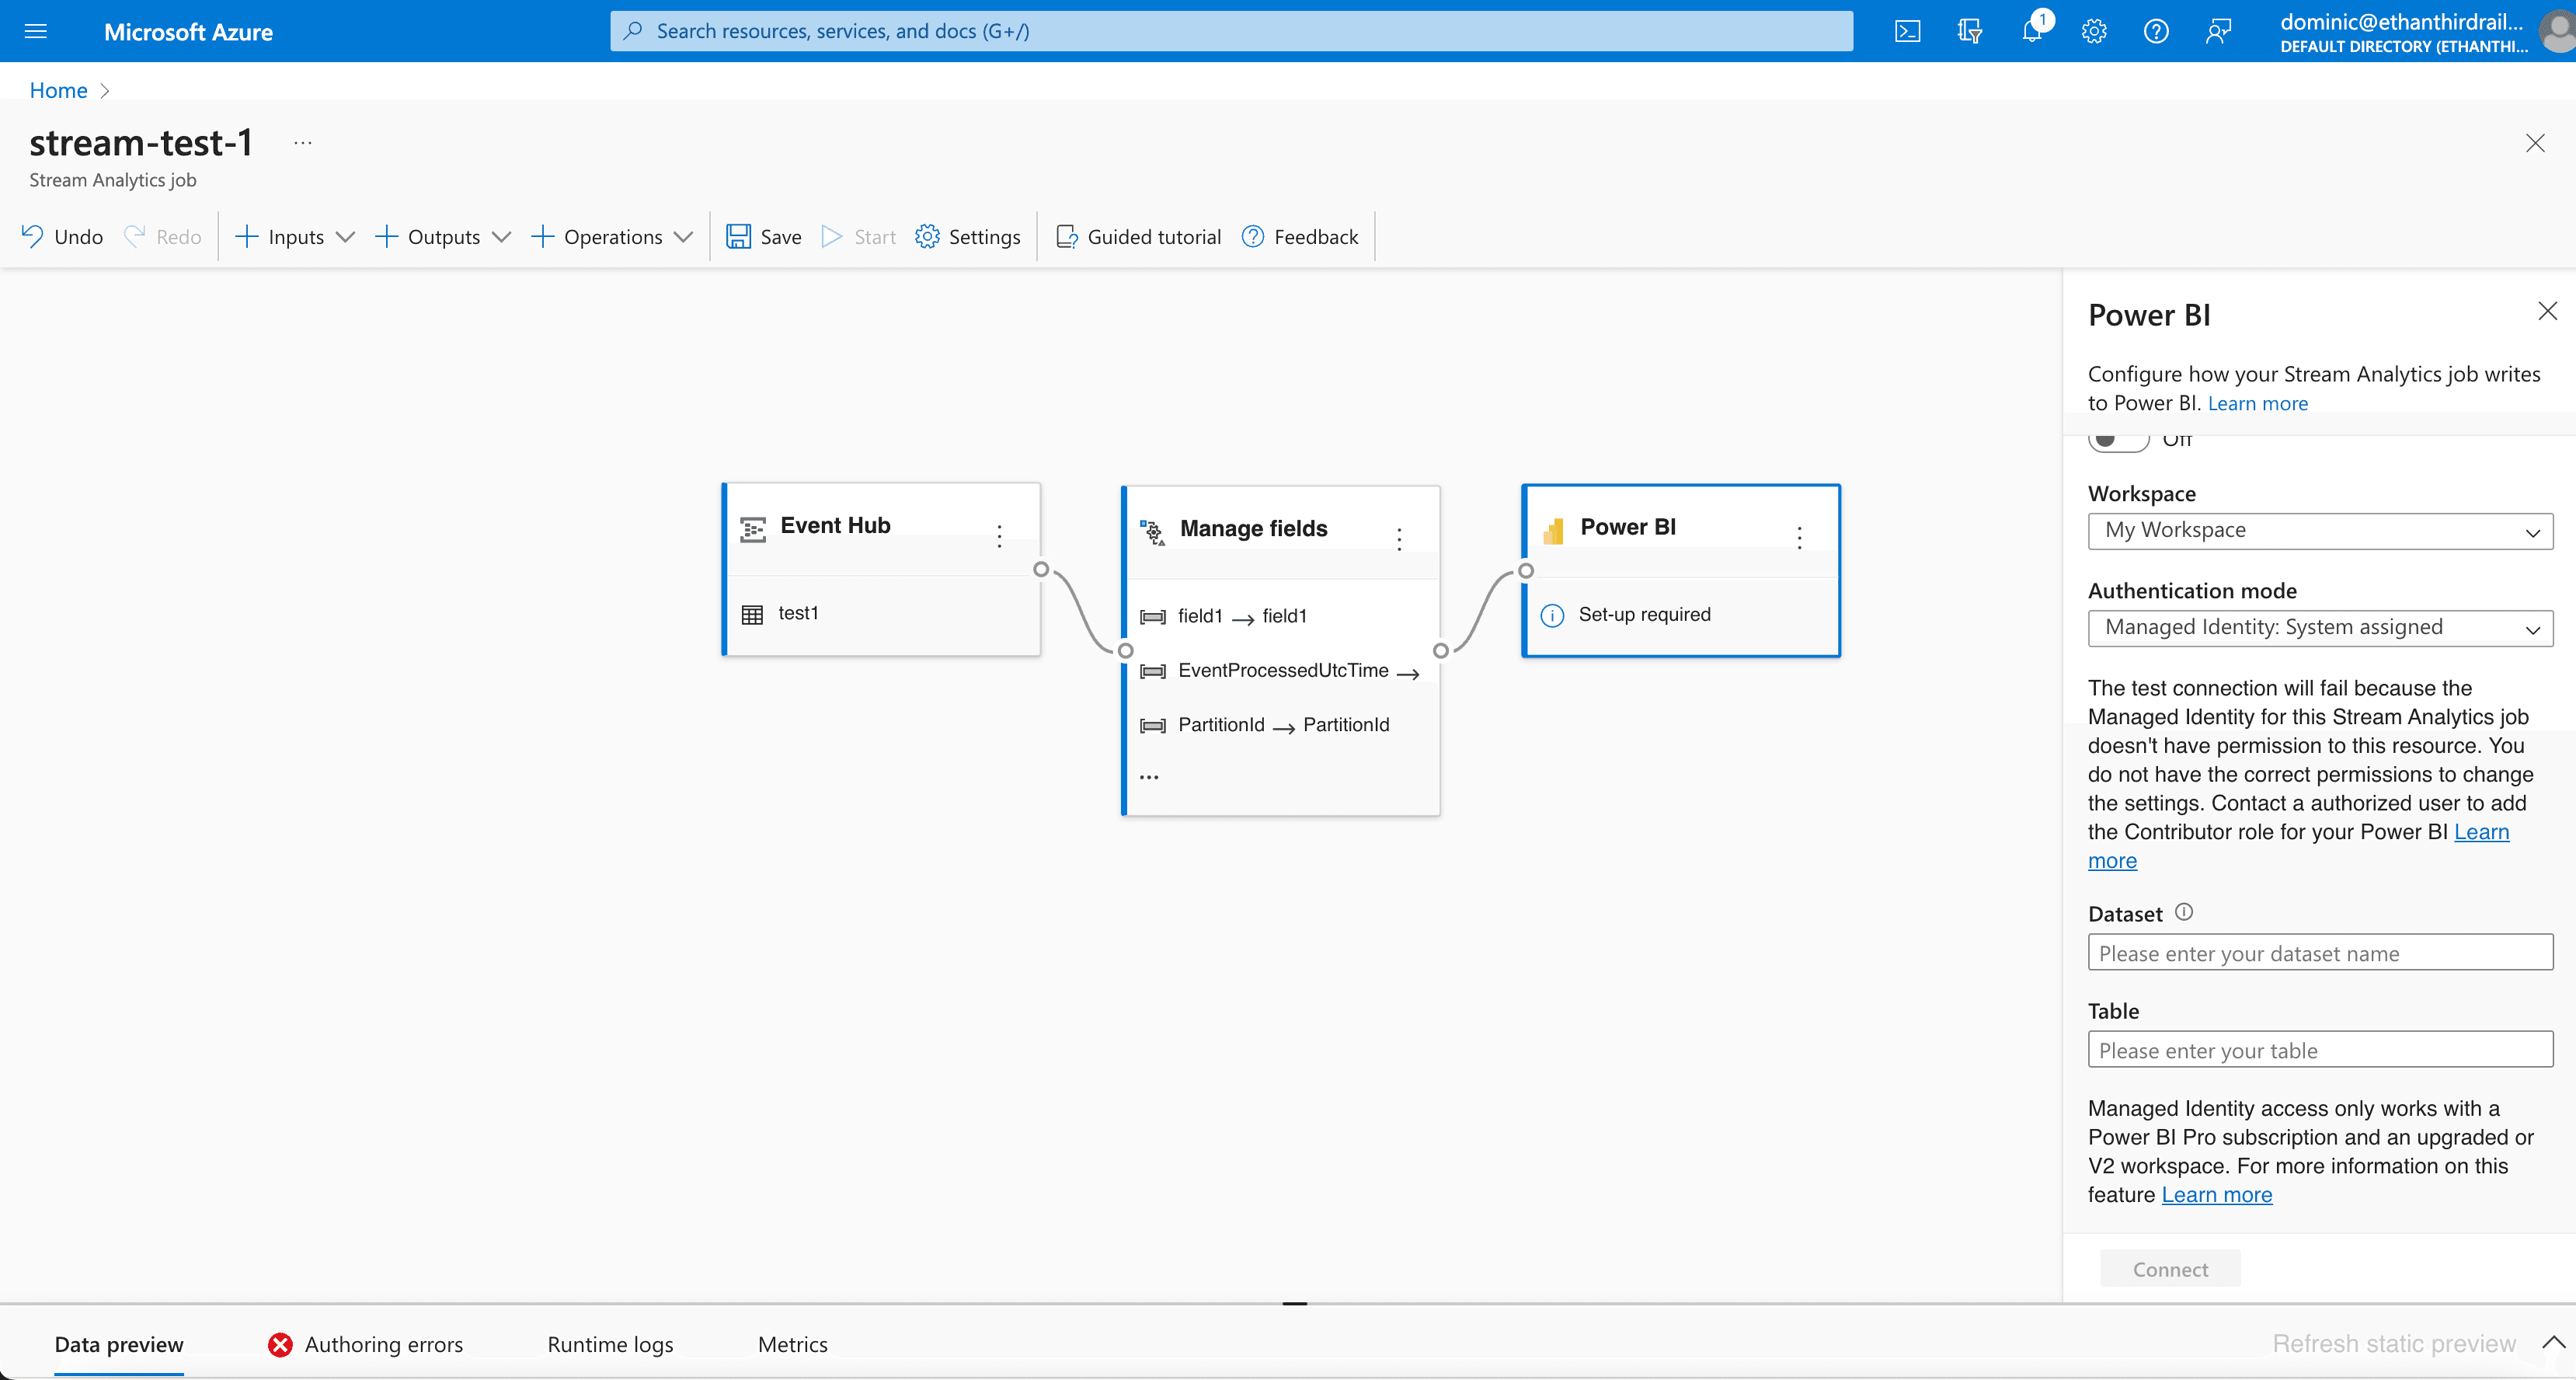Focus the Dataset name input field

click(x=2320, y=953)
